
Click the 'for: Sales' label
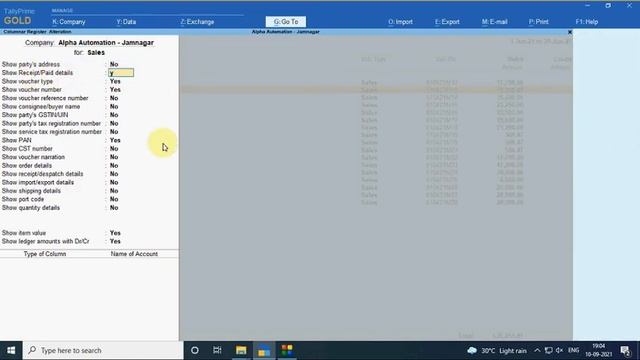89,53
